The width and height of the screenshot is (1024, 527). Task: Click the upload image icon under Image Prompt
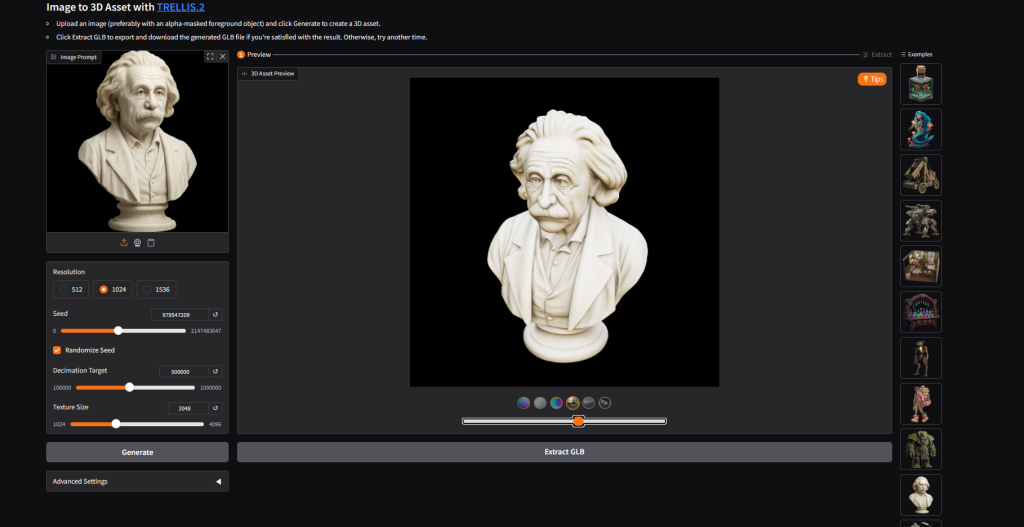(124, 242)
